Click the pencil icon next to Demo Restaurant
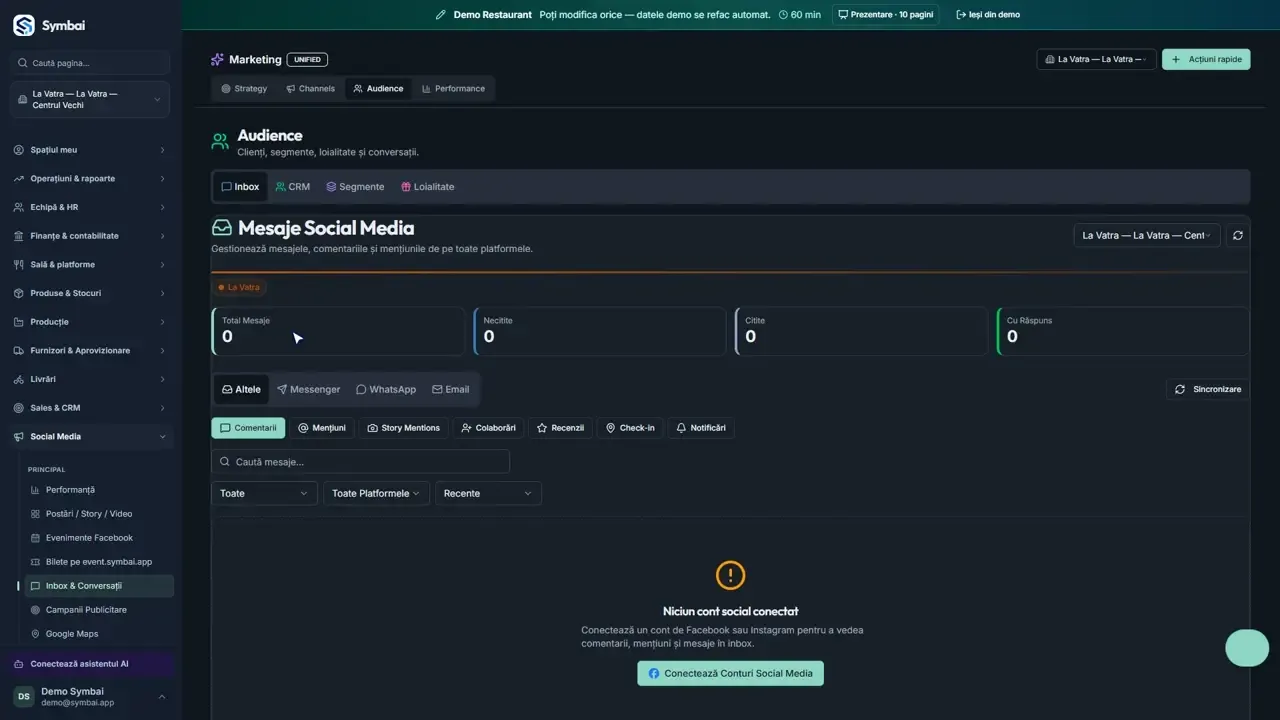 441,15
